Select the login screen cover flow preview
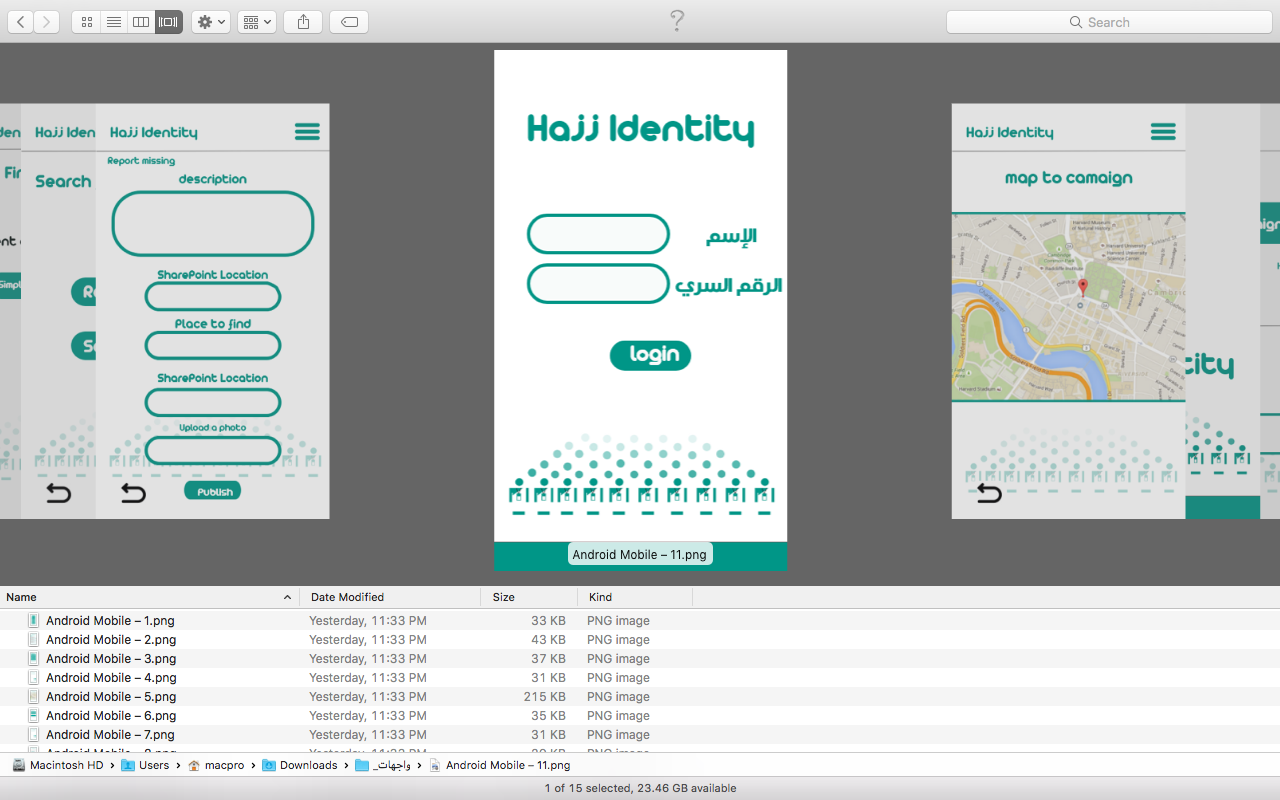 point(640,310)
